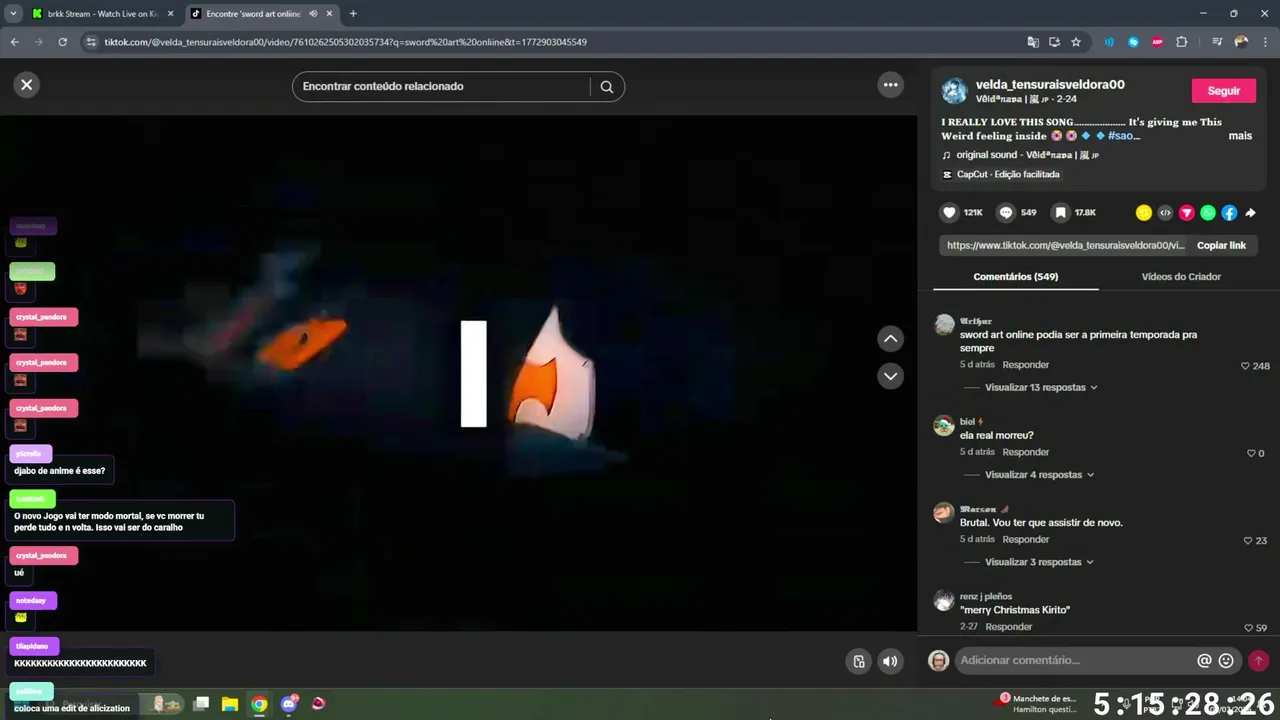Screen dimensions: 1280x720
Task: Click the creator's avatar in header
Action: point(954,91)
